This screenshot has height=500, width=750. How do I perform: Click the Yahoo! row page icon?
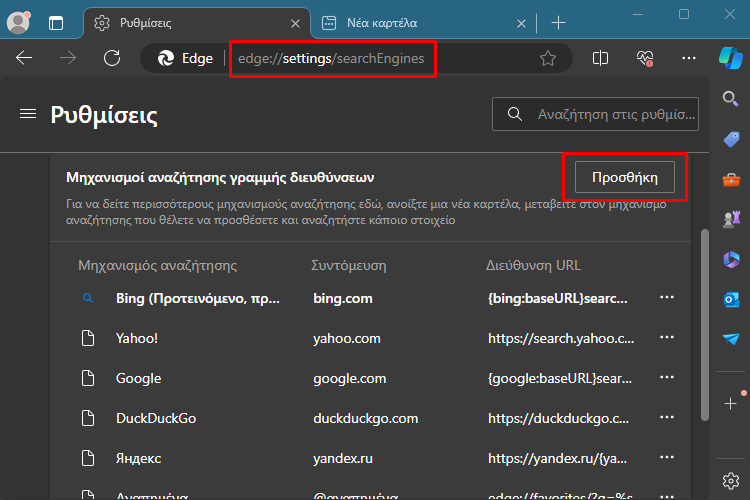pos(88,338)
